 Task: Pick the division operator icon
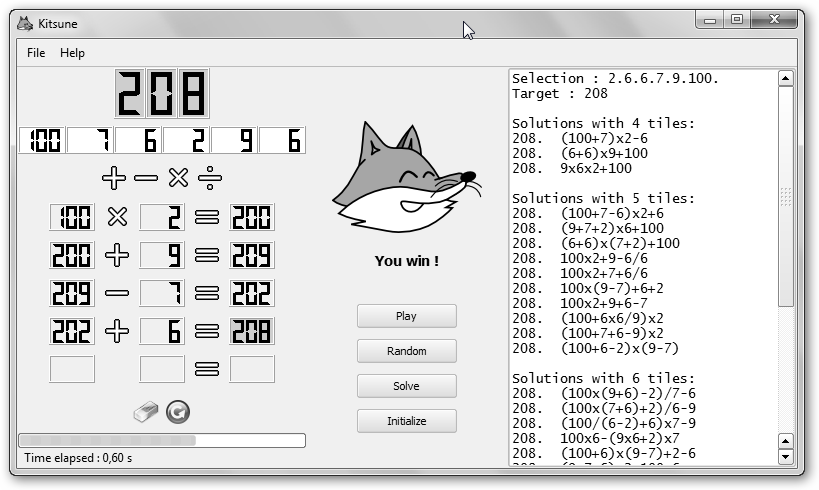(210, 178)
